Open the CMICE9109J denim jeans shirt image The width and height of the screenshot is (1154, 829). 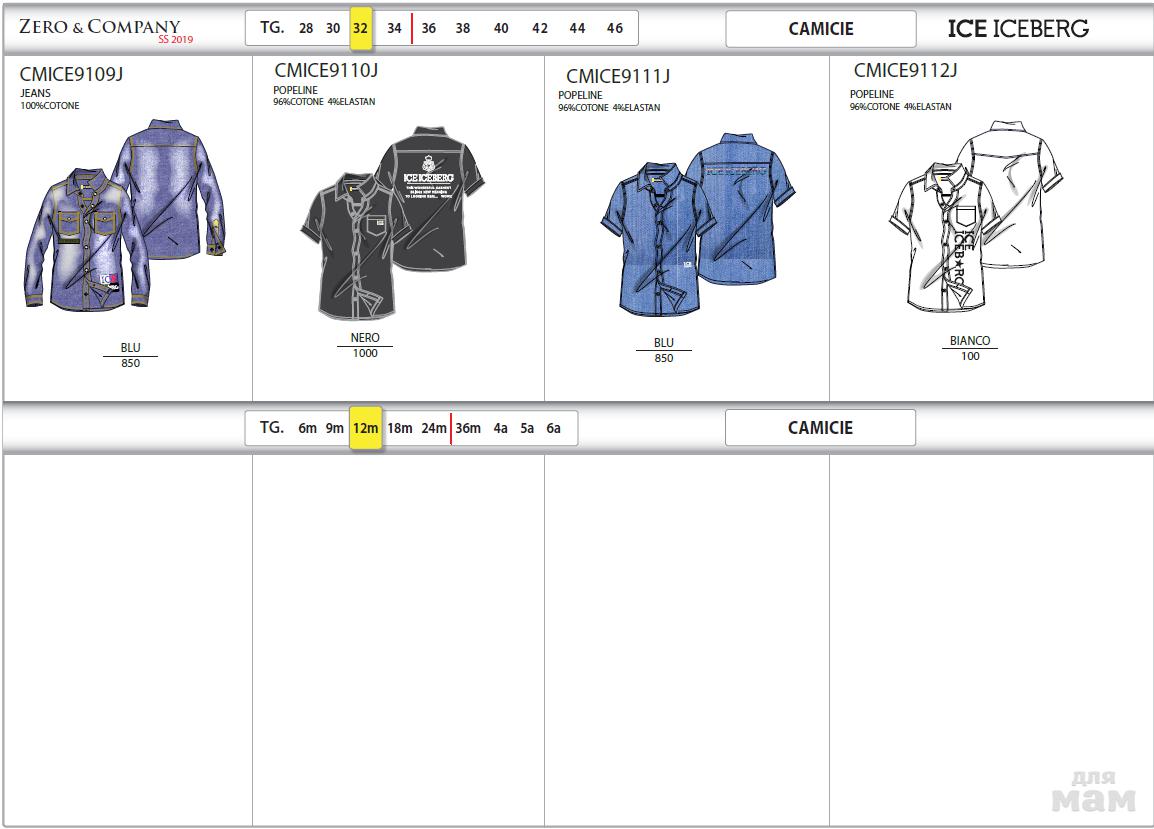click(125, 215)
